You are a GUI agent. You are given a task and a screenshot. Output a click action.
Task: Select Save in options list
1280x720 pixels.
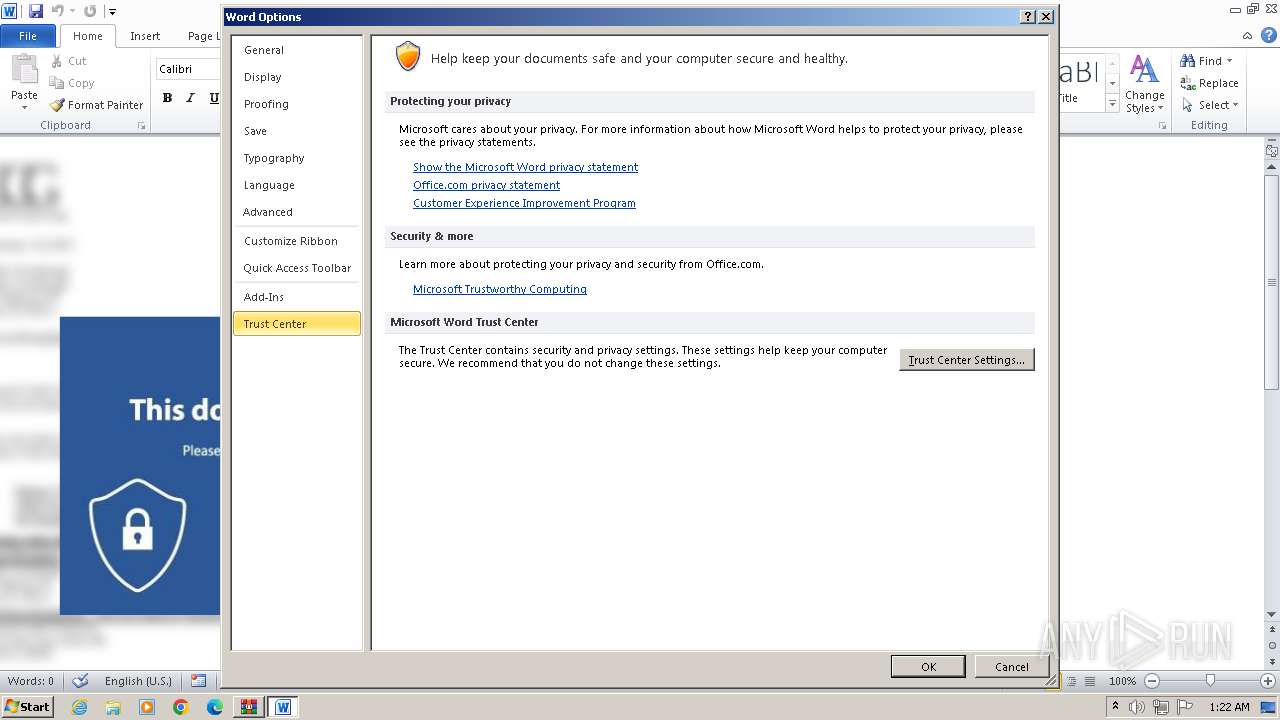coord(296,131)
